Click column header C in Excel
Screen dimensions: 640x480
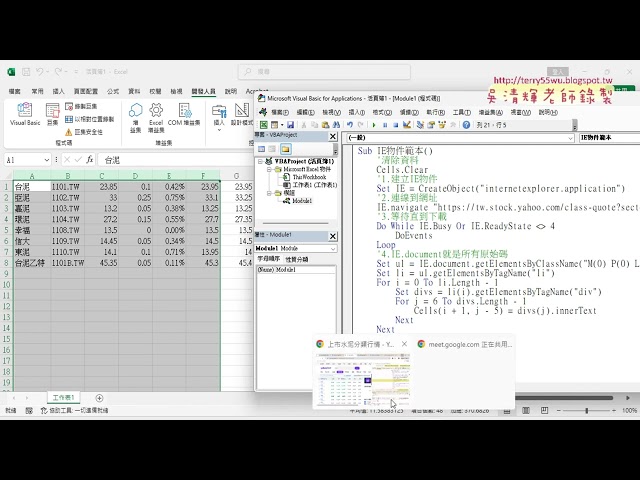(102, 176)
